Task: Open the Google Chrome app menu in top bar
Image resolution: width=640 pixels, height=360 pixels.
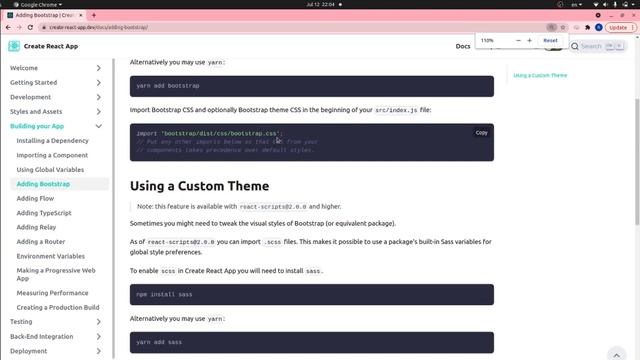Action: tap(38, 4)
